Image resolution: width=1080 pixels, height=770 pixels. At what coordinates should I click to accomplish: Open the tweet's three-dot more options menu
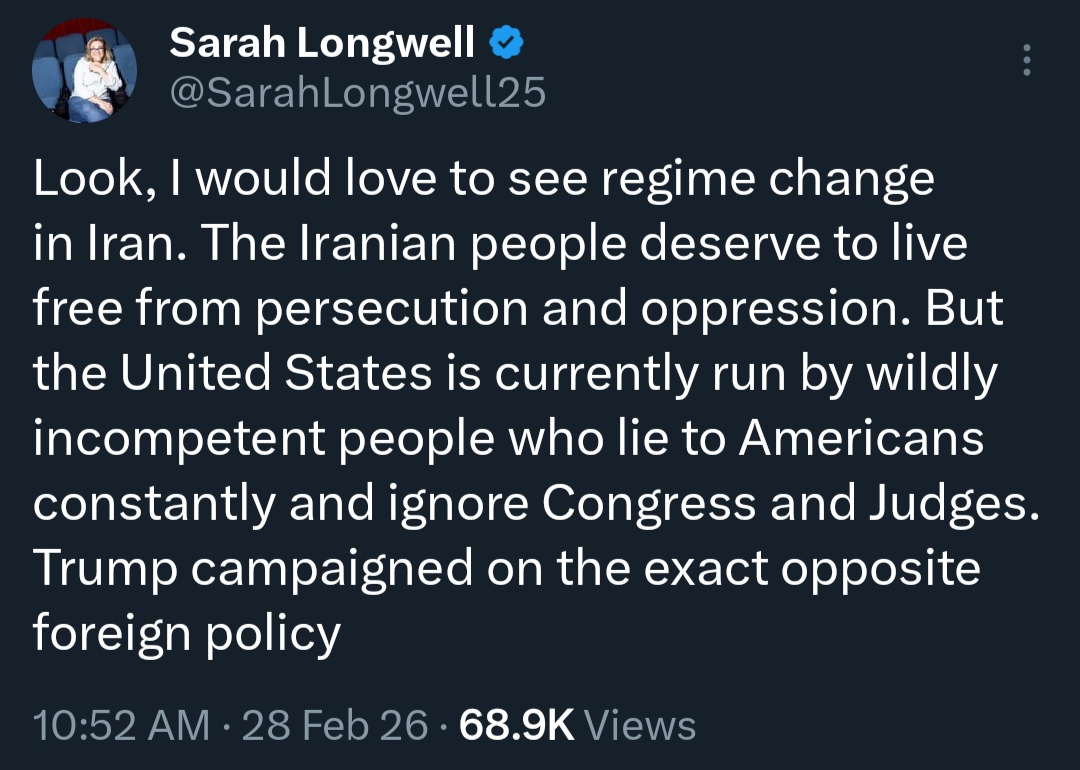[x=1025, y=62]
